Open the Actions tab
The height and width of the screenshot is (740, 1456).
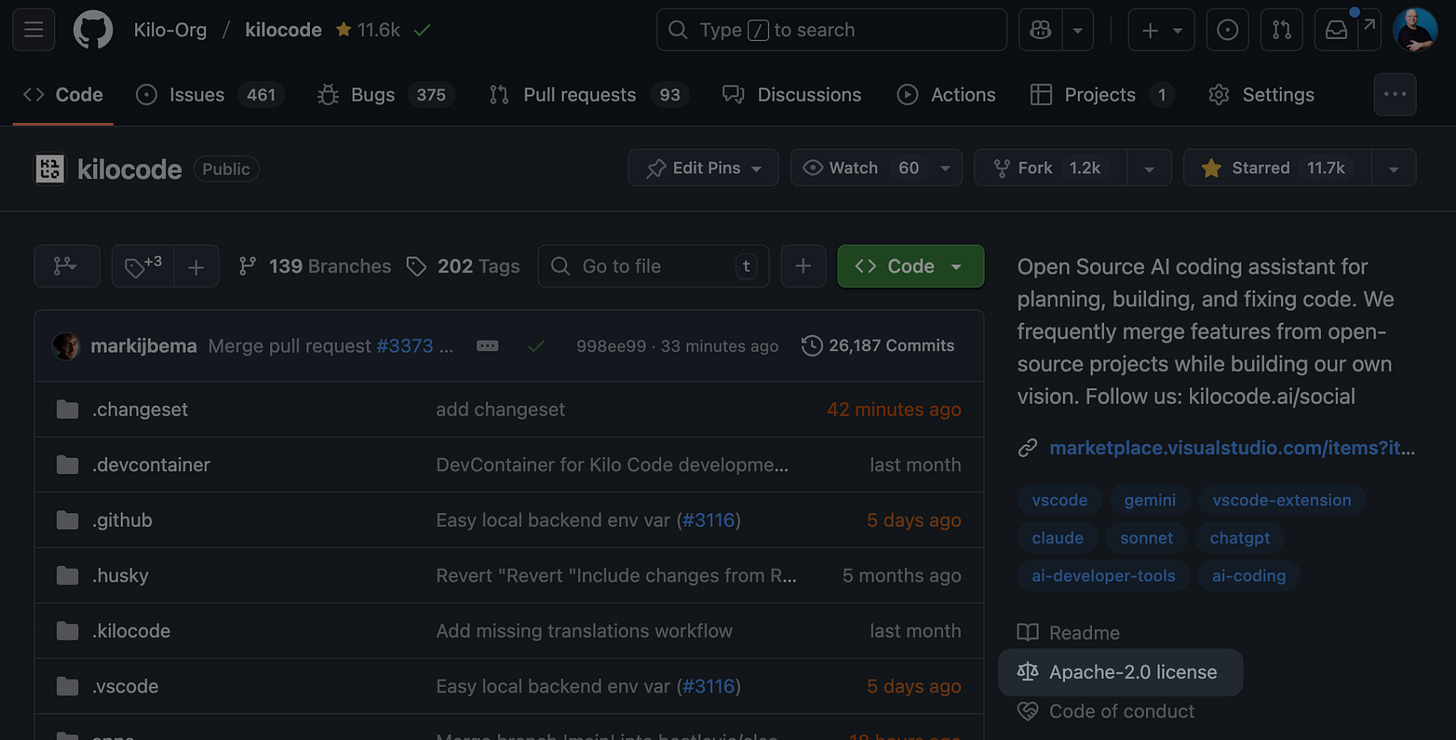click(946, 95)
